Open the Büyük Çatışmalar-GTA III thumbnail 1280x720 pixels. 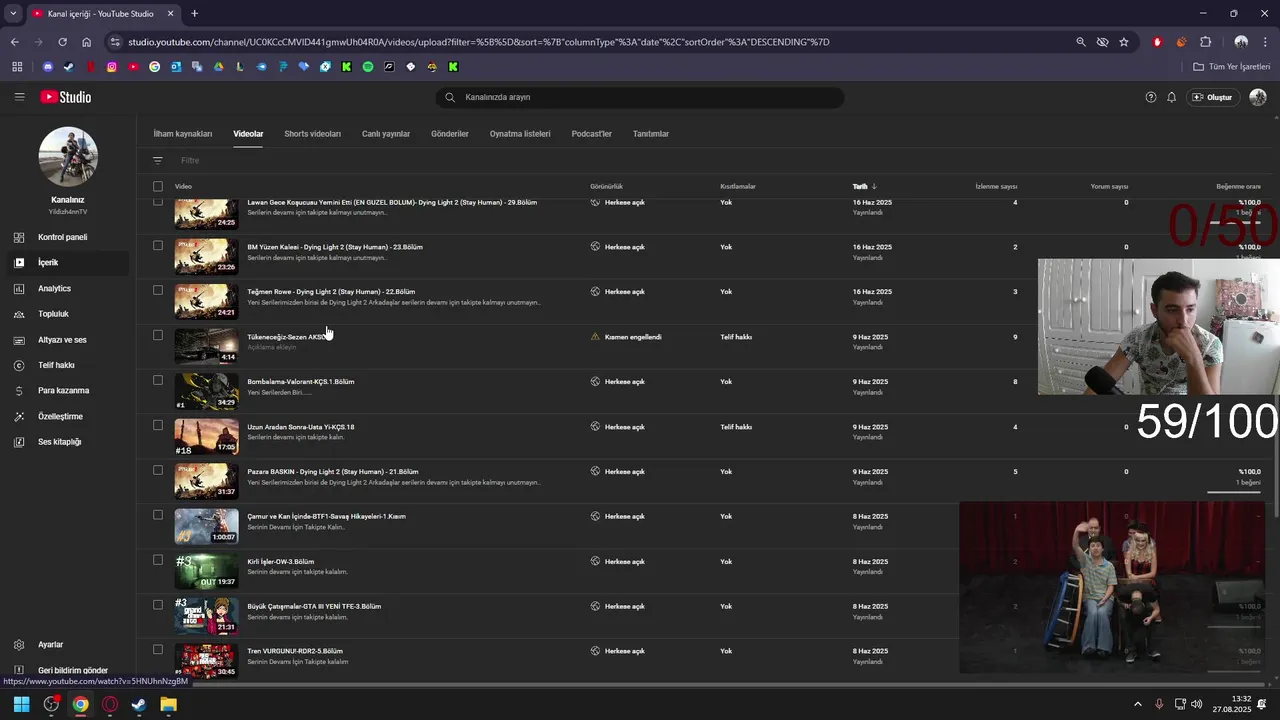[207, 616]
